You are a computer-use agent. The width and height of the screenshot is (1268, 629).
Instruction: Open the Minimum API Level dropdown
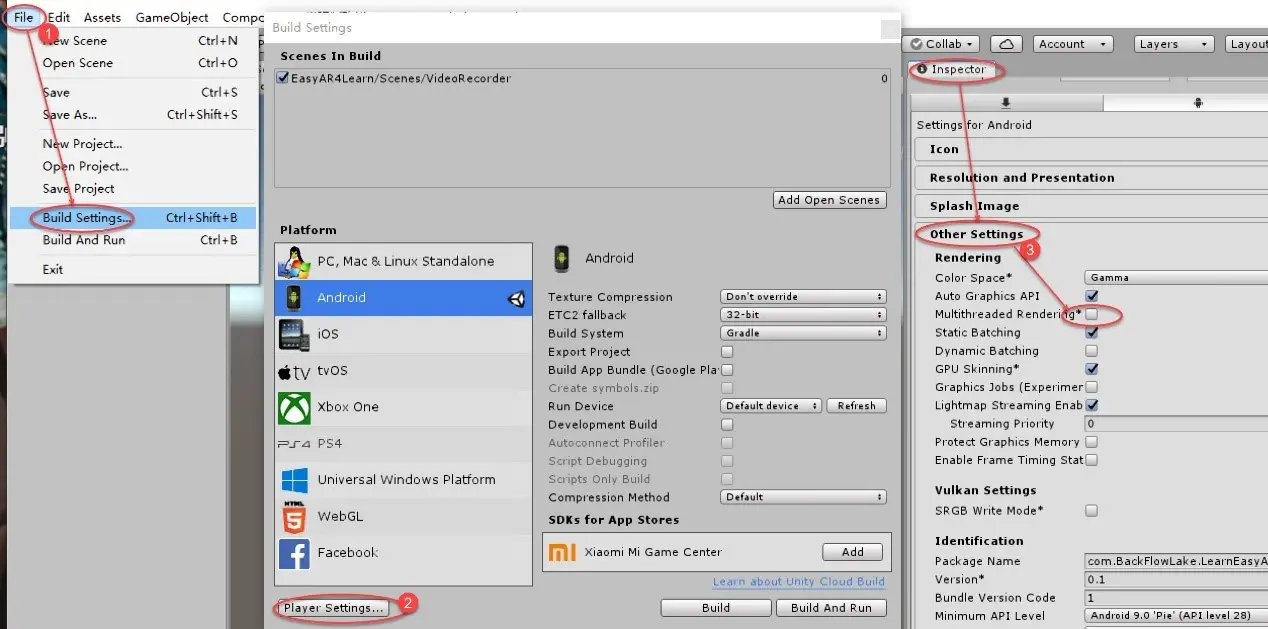(x=1175, y=616)
